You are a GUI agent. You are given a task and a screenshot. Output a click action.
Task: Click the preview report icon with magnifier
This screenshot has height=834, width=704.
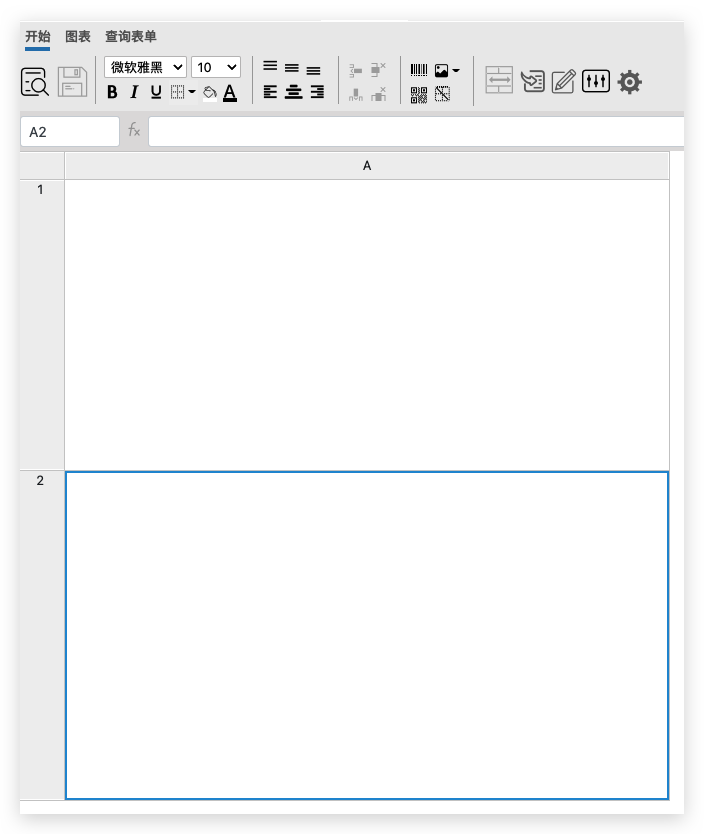tap(35, 81)
